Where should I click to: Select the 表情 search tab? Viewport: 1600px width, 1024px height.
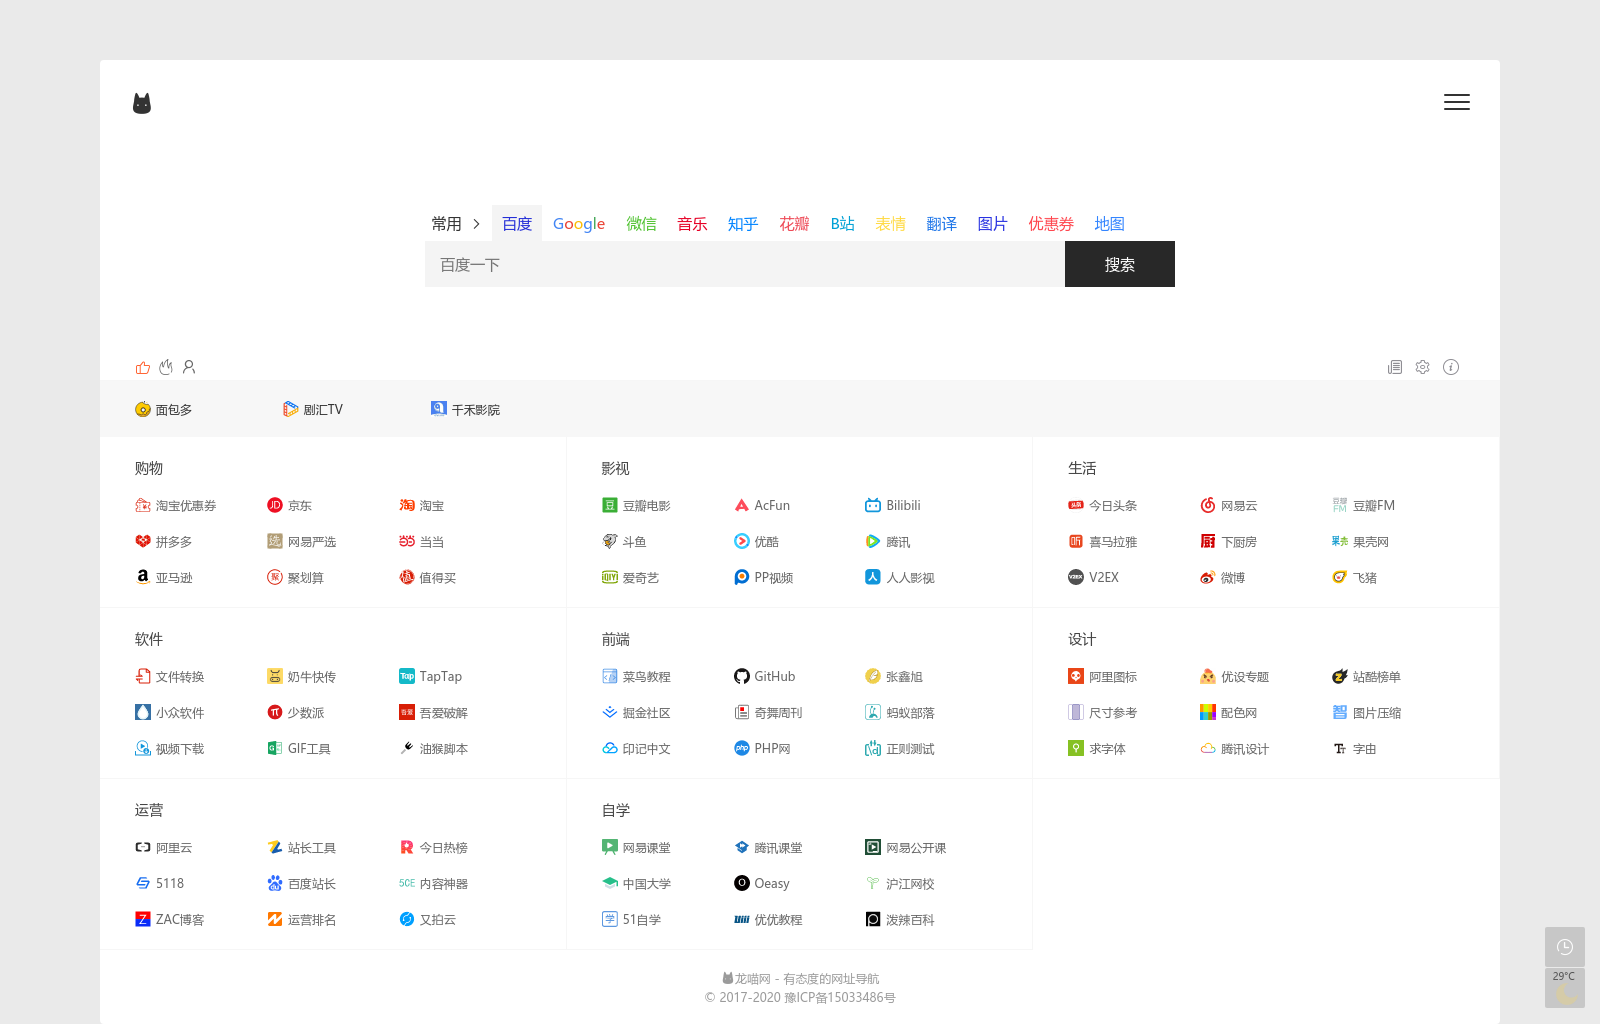(x=890, y=224)
